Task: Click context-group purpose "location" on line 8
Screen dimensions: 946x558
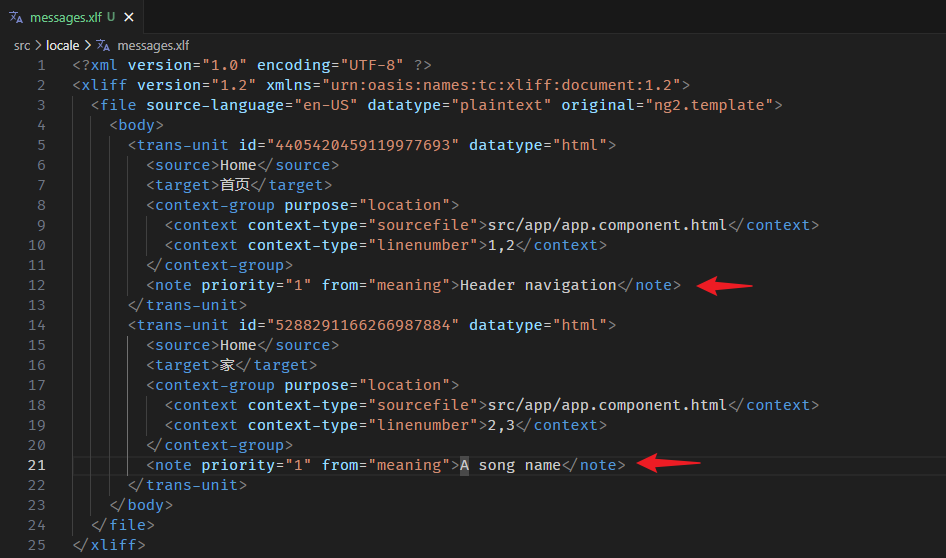Action: pyautogui.click(x=405, y=205)
